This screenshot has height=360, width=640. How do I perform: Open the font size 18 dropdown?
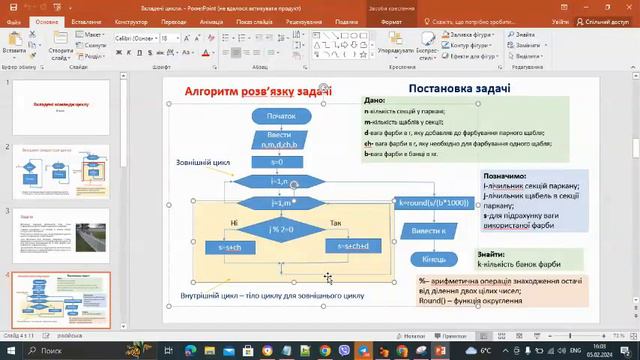point(178,38)
